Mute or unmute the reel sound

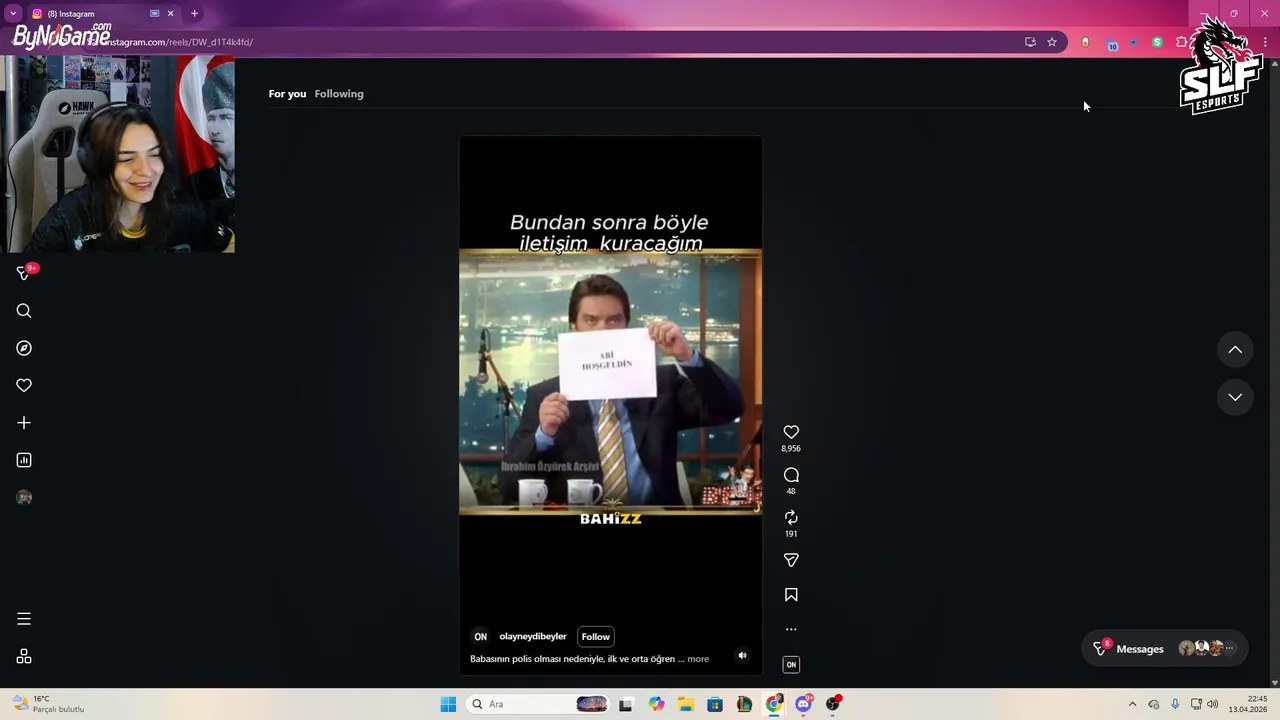click(x=742, y=656)
